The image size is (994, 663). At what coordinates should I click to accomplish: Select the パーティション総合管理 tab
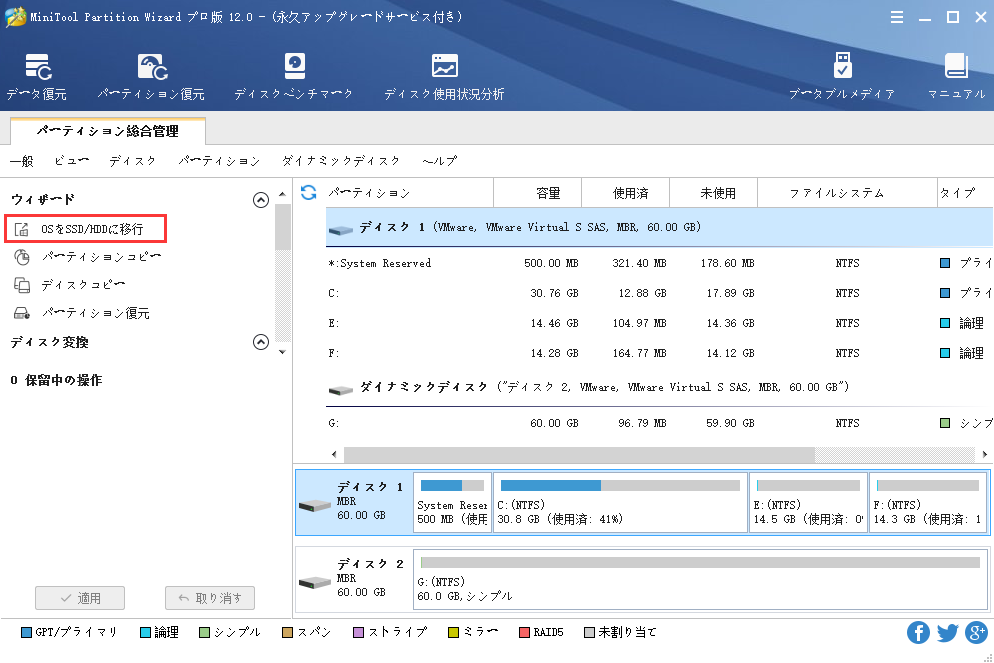[108, 131]
